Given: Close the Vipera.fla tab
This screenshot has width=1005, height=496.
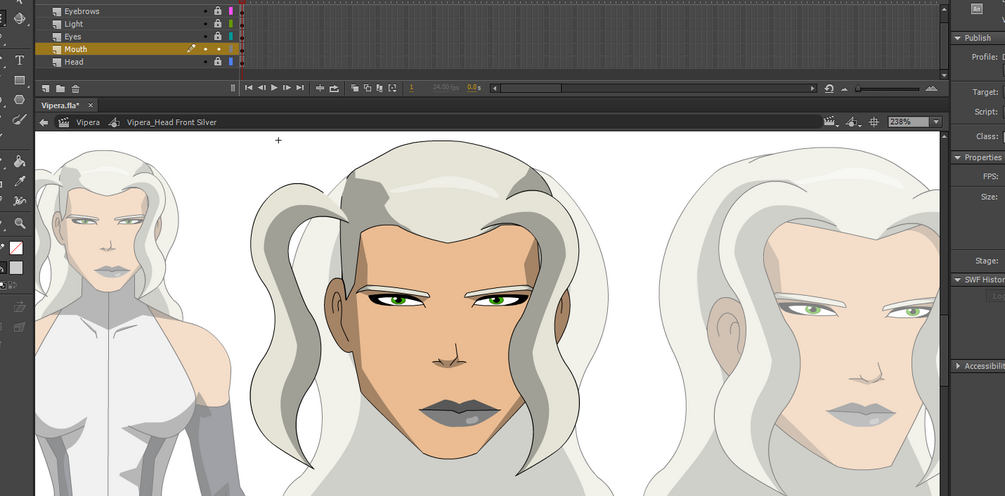Looking at the screenshot, I should click(90, 105).
